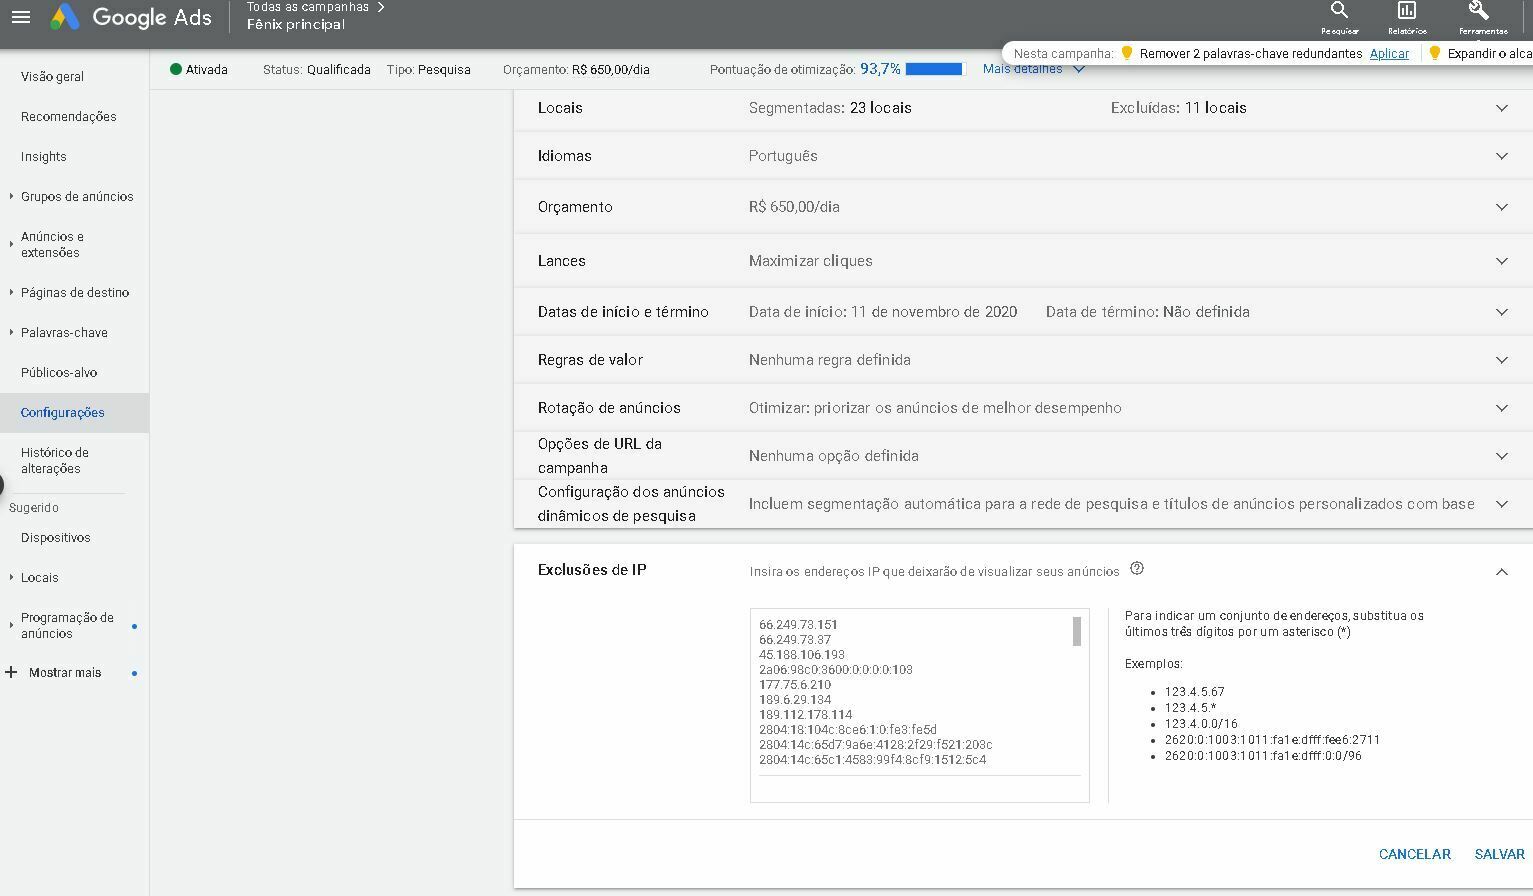Viewport: 1533px width, 896px height.
Task: Click the Aplicar link
Action: click(x=1389, y=53)
